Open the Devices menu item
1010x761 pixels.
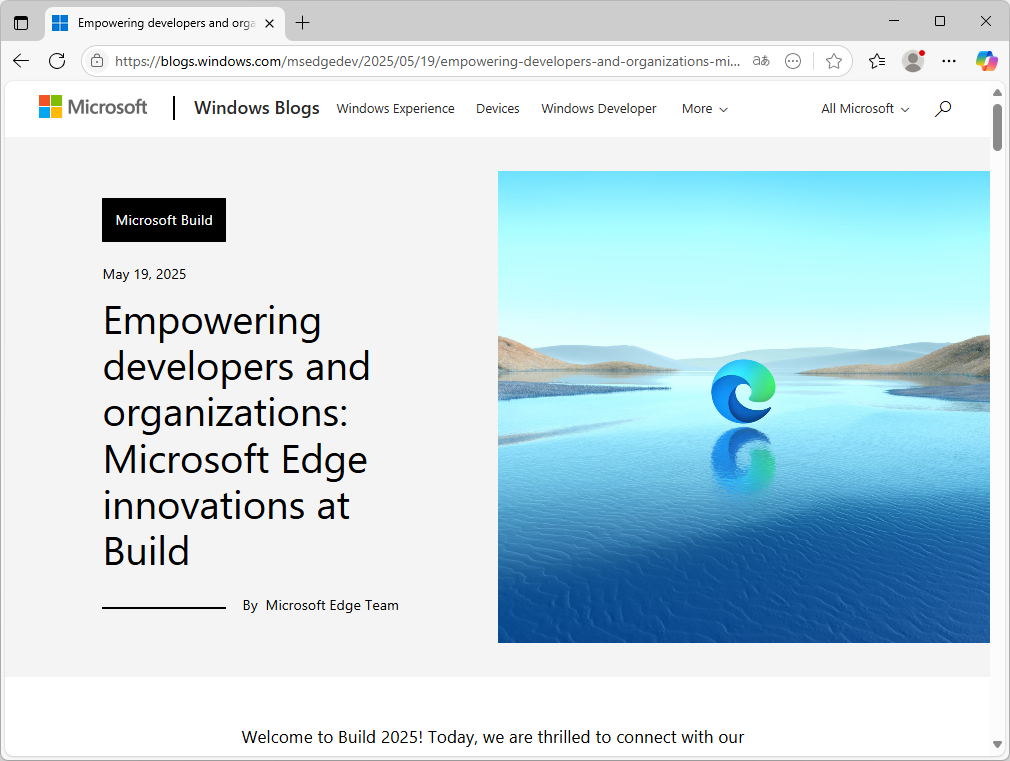pos(497,109)
